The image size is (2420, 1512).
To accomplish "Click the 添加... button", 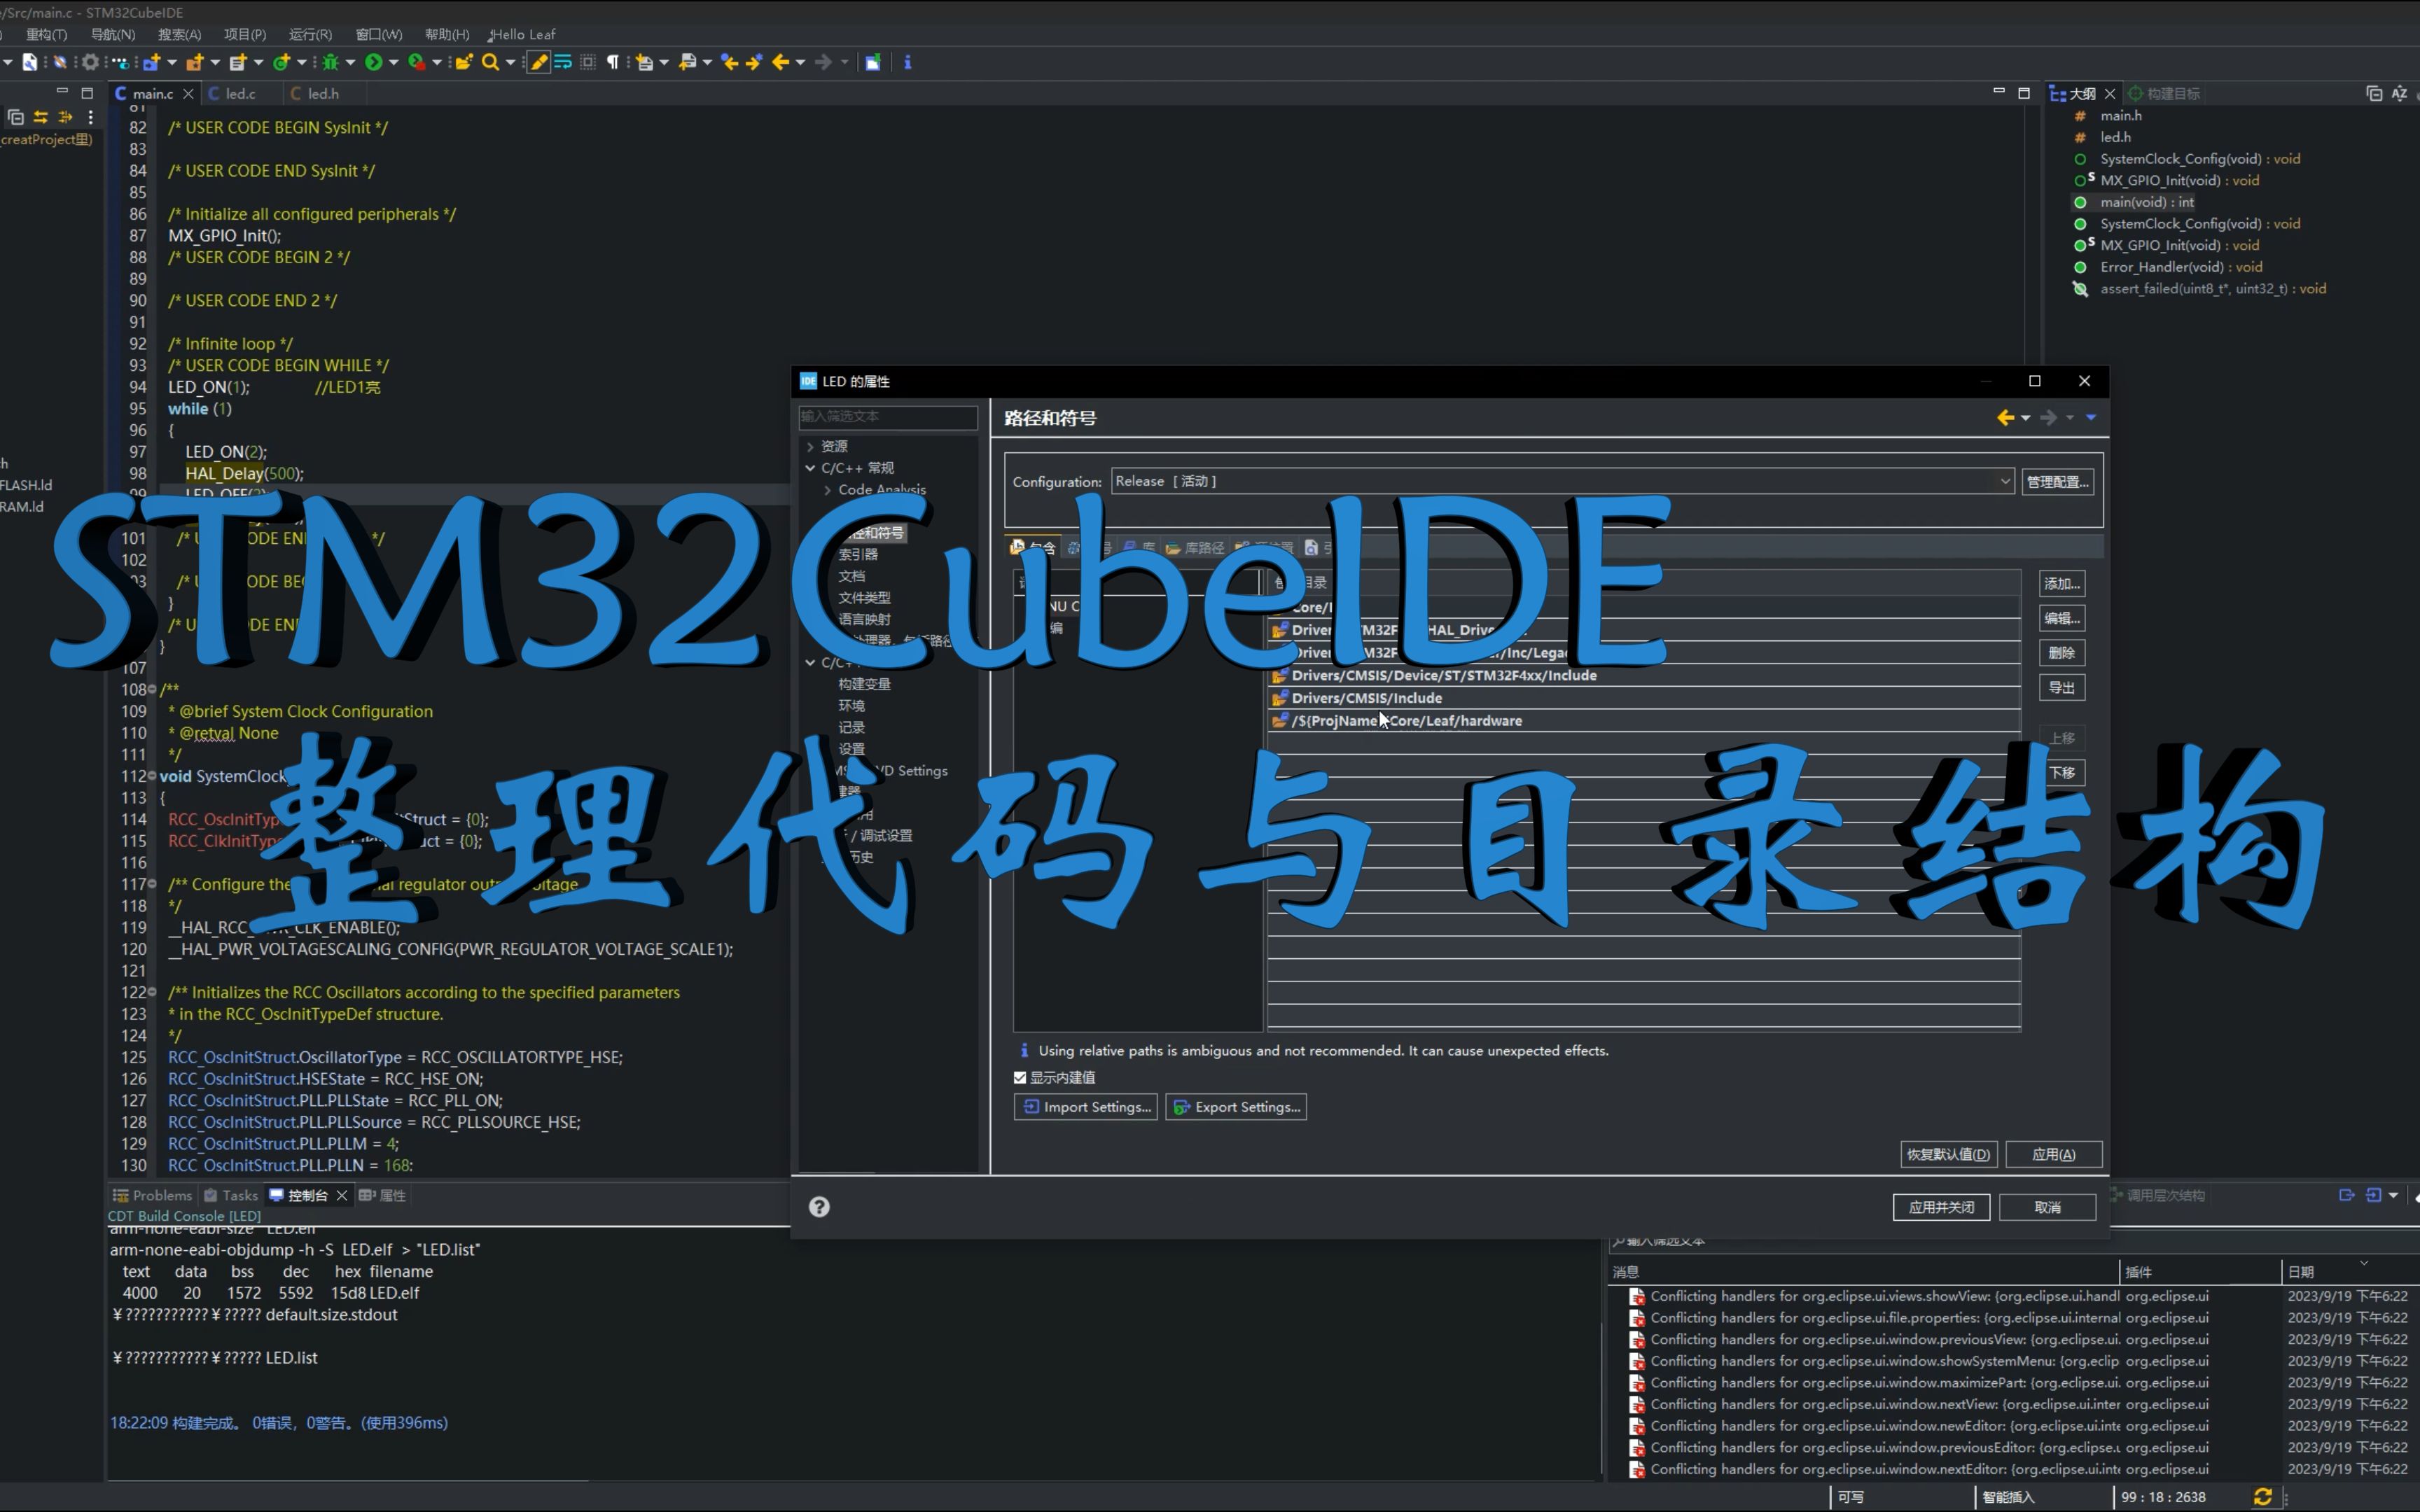I will [x=2061, y=584].
